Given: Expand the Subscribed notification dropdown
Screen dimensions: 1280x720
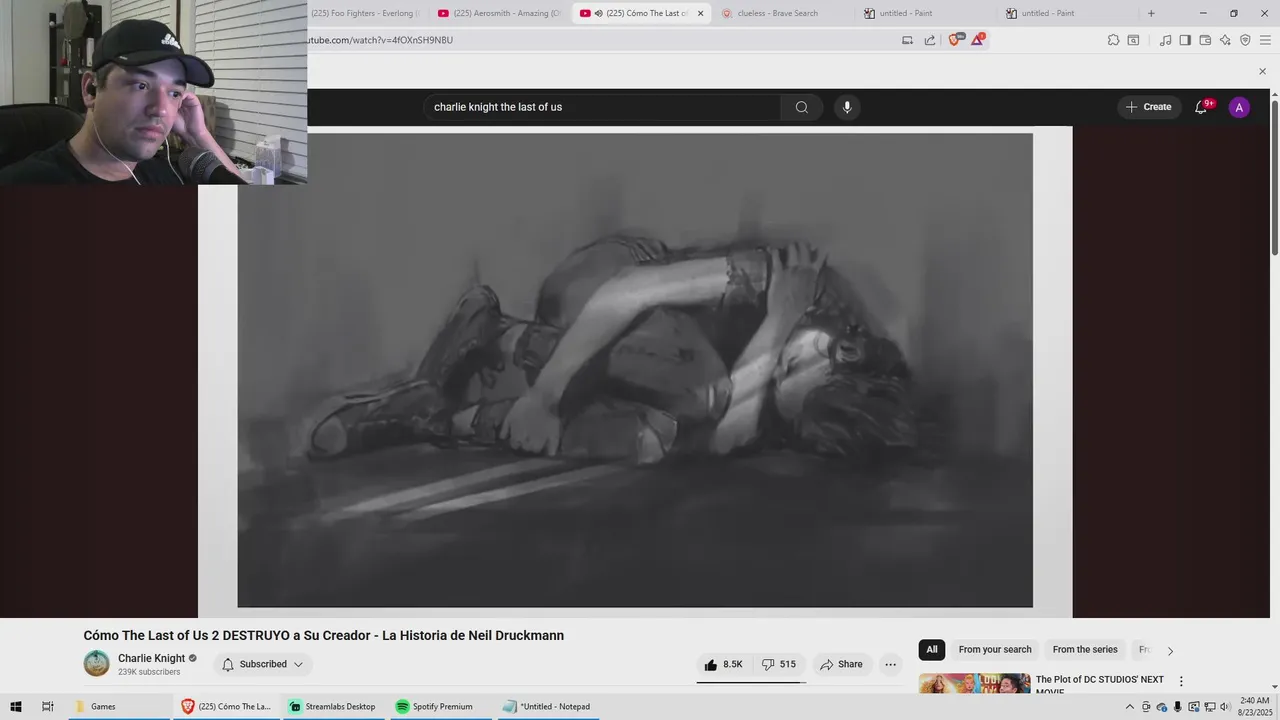Looking at the screenshot, I should (263, 664).
